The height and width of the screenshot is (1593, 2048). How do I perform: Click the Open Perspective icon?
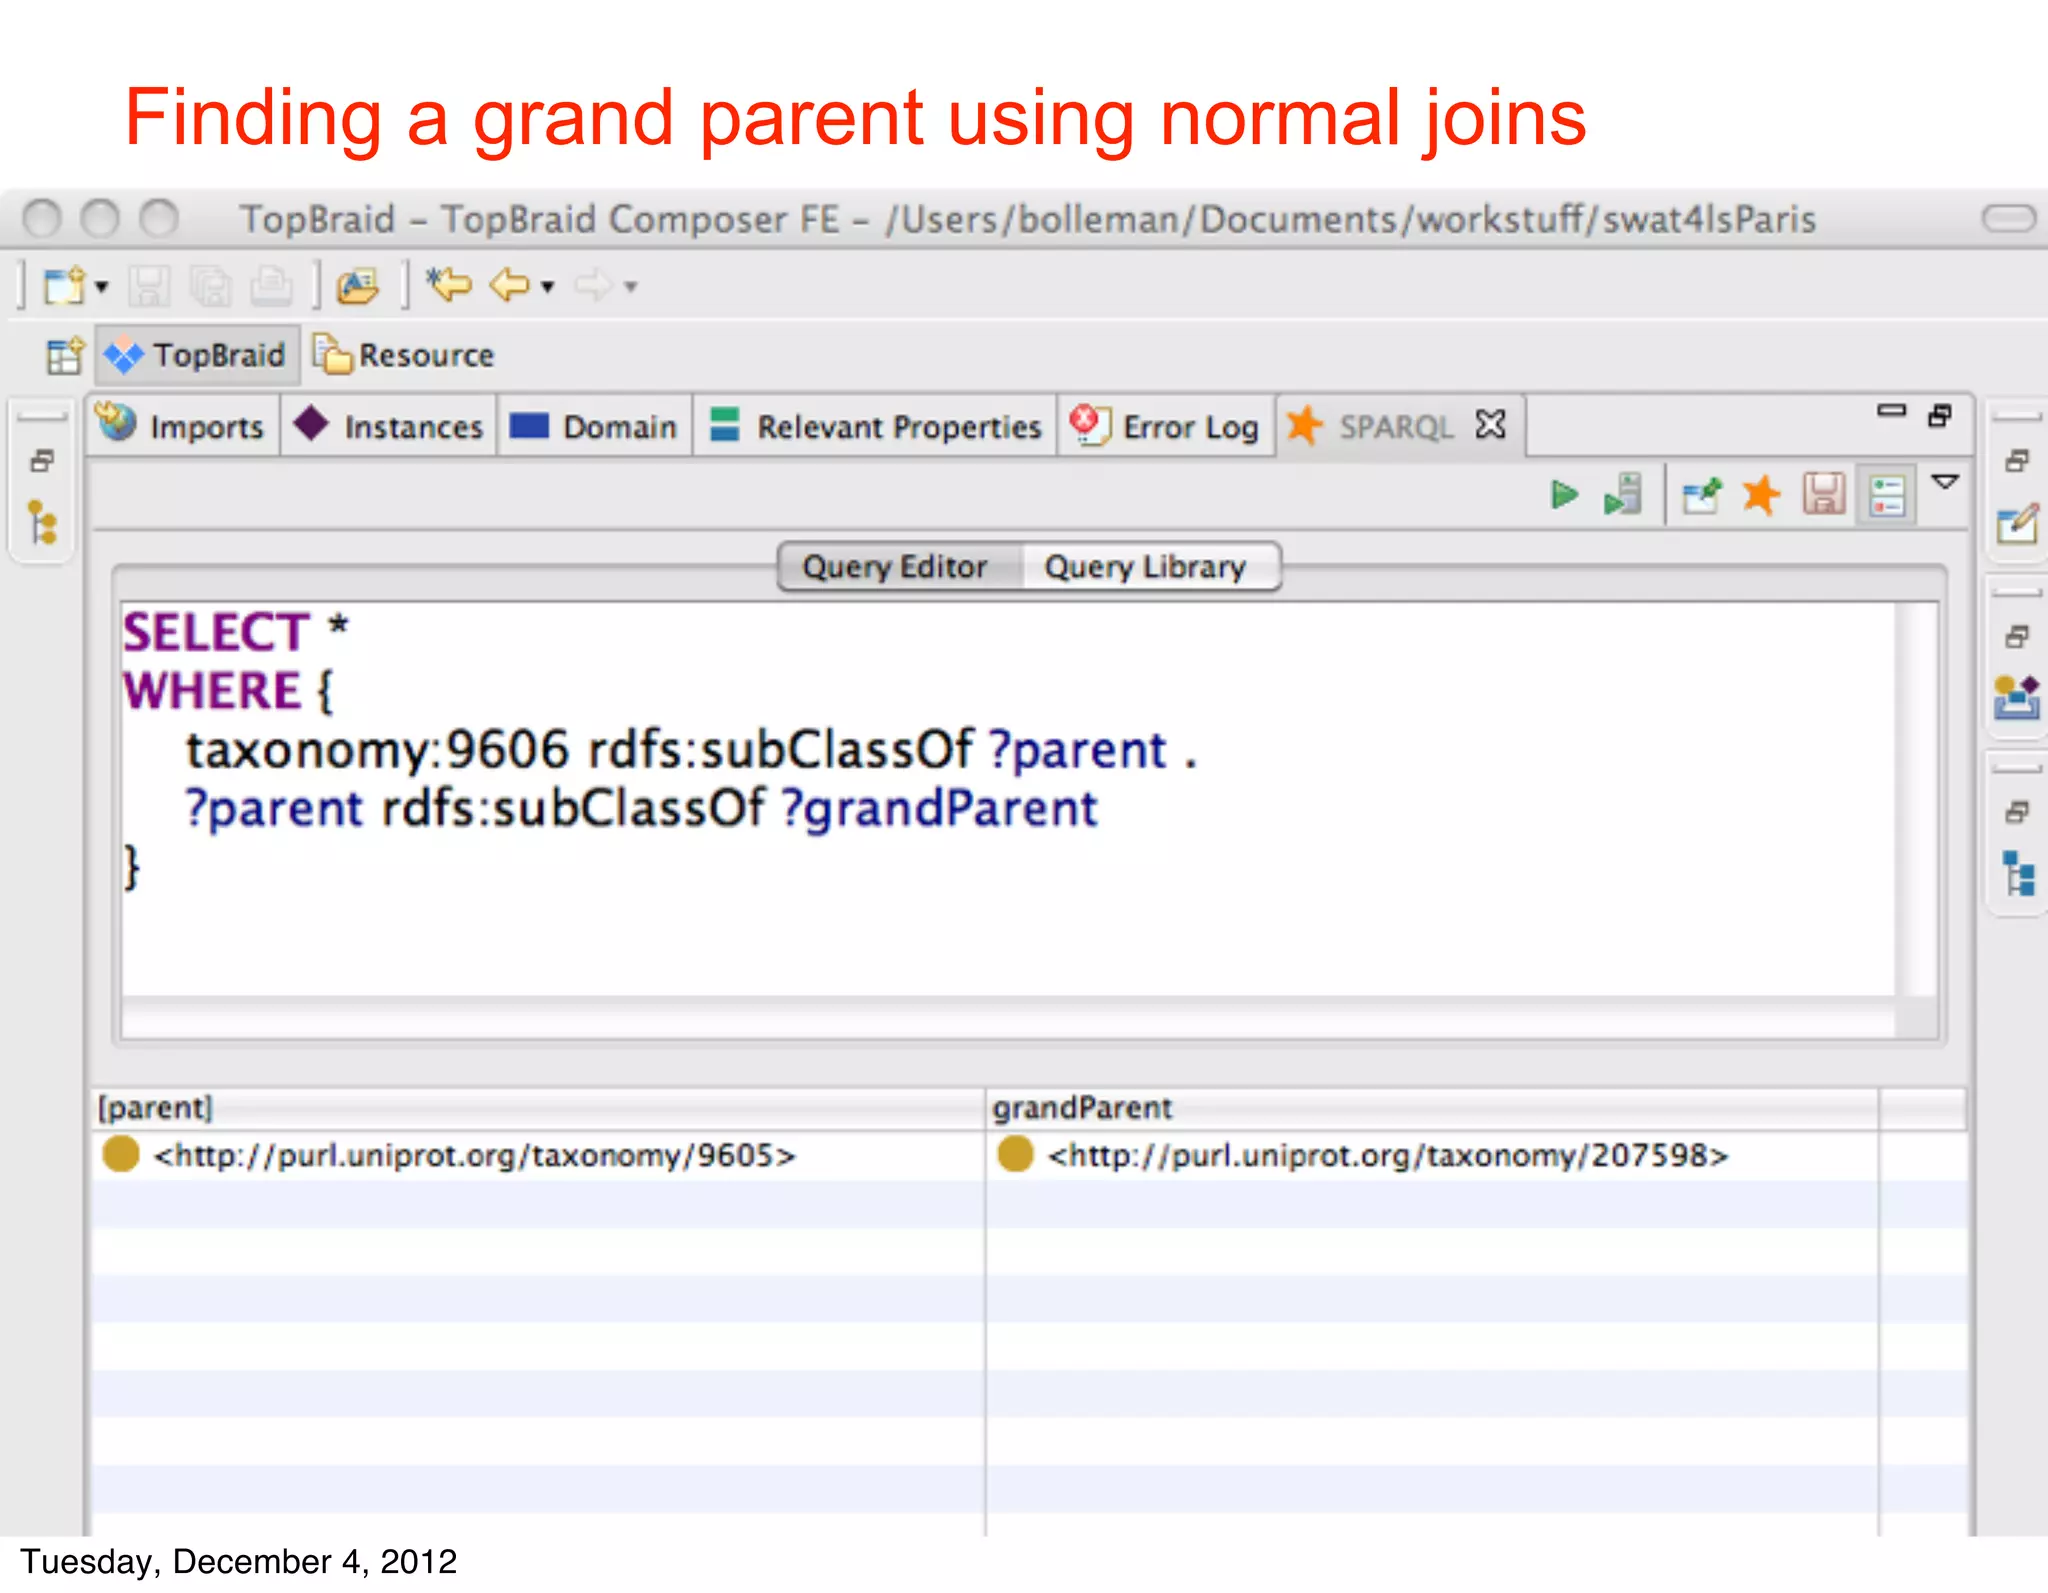click(66, 355)
